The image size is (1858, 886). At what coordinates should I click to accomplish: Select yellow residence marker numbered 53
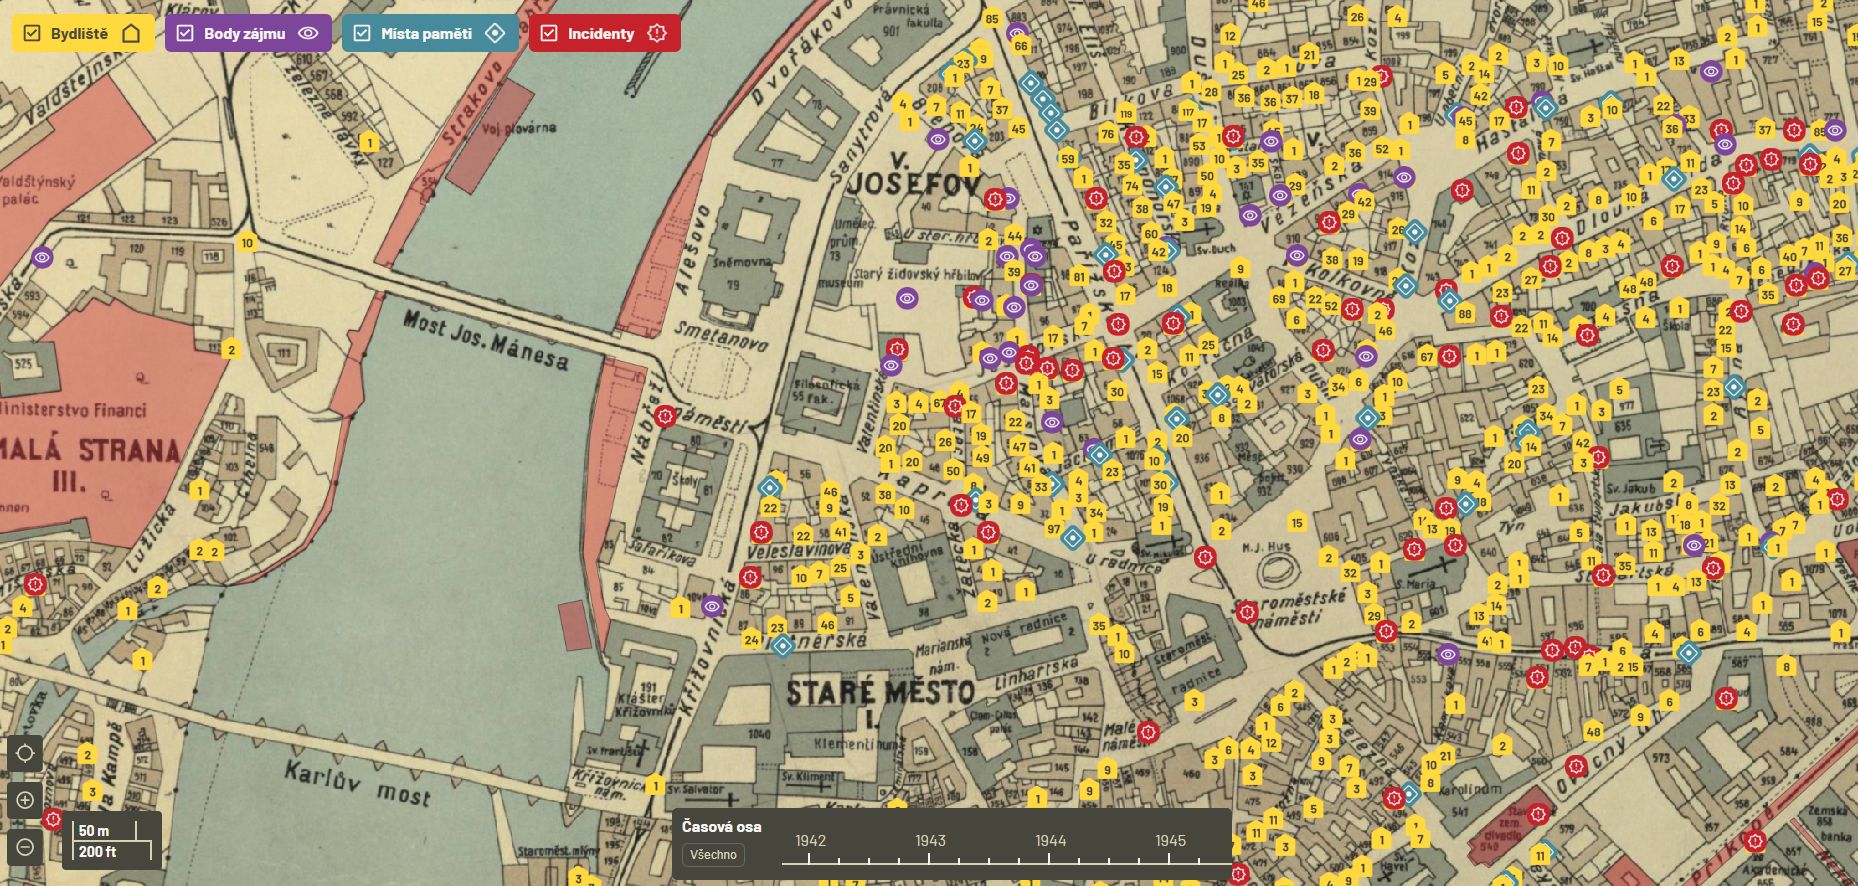point(1199,146)
